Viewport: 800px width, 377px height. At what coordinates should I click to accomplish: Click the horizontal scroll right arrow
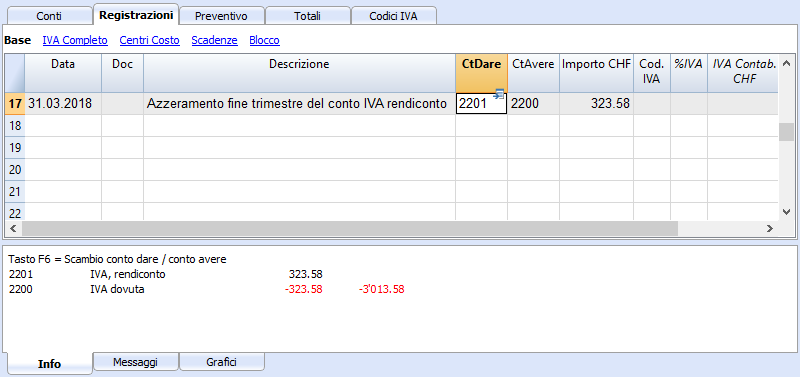click(770, 229)
